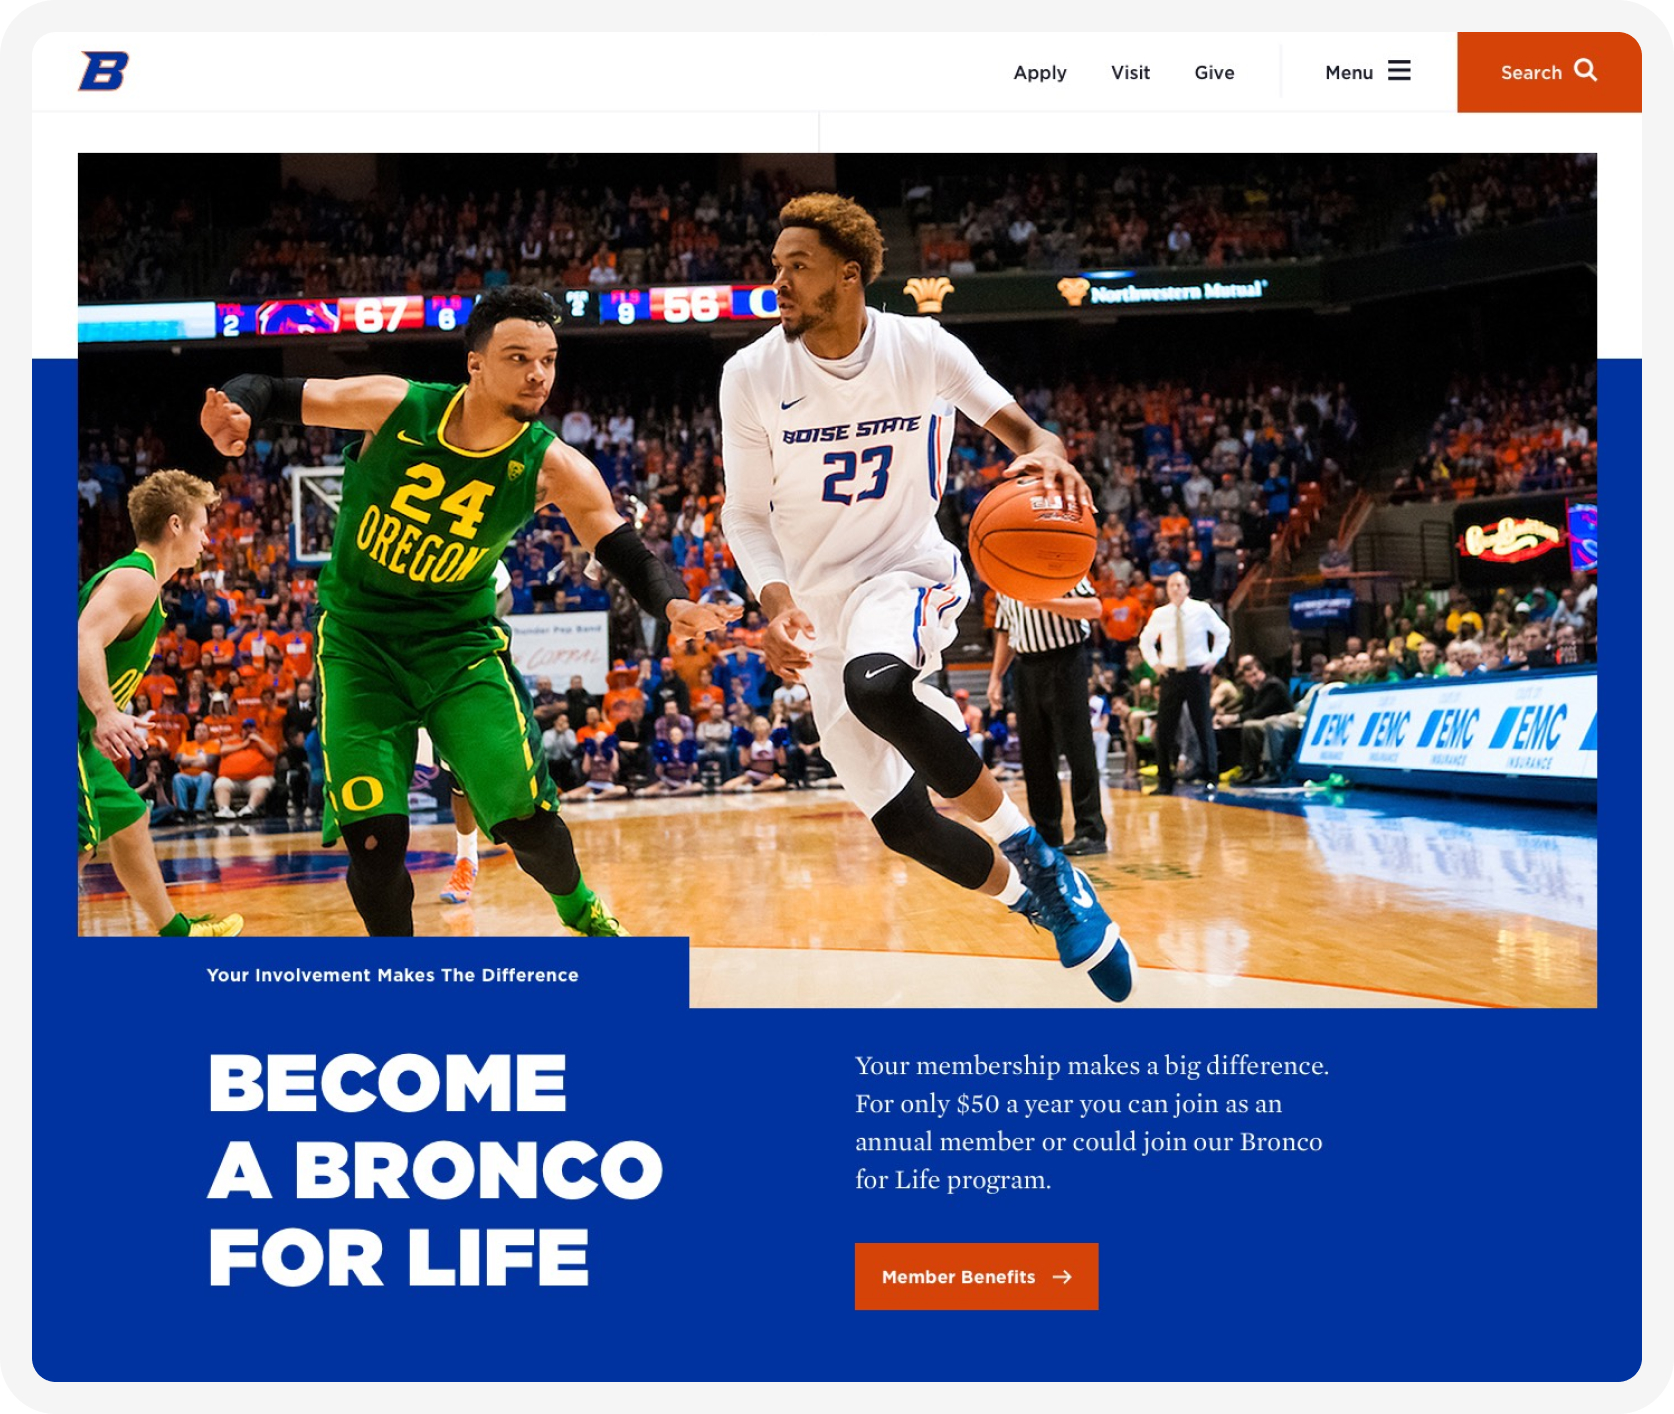The image size is (1674, 1414).
Task: Click the basketball game hero image
Action: click(837, 580)
